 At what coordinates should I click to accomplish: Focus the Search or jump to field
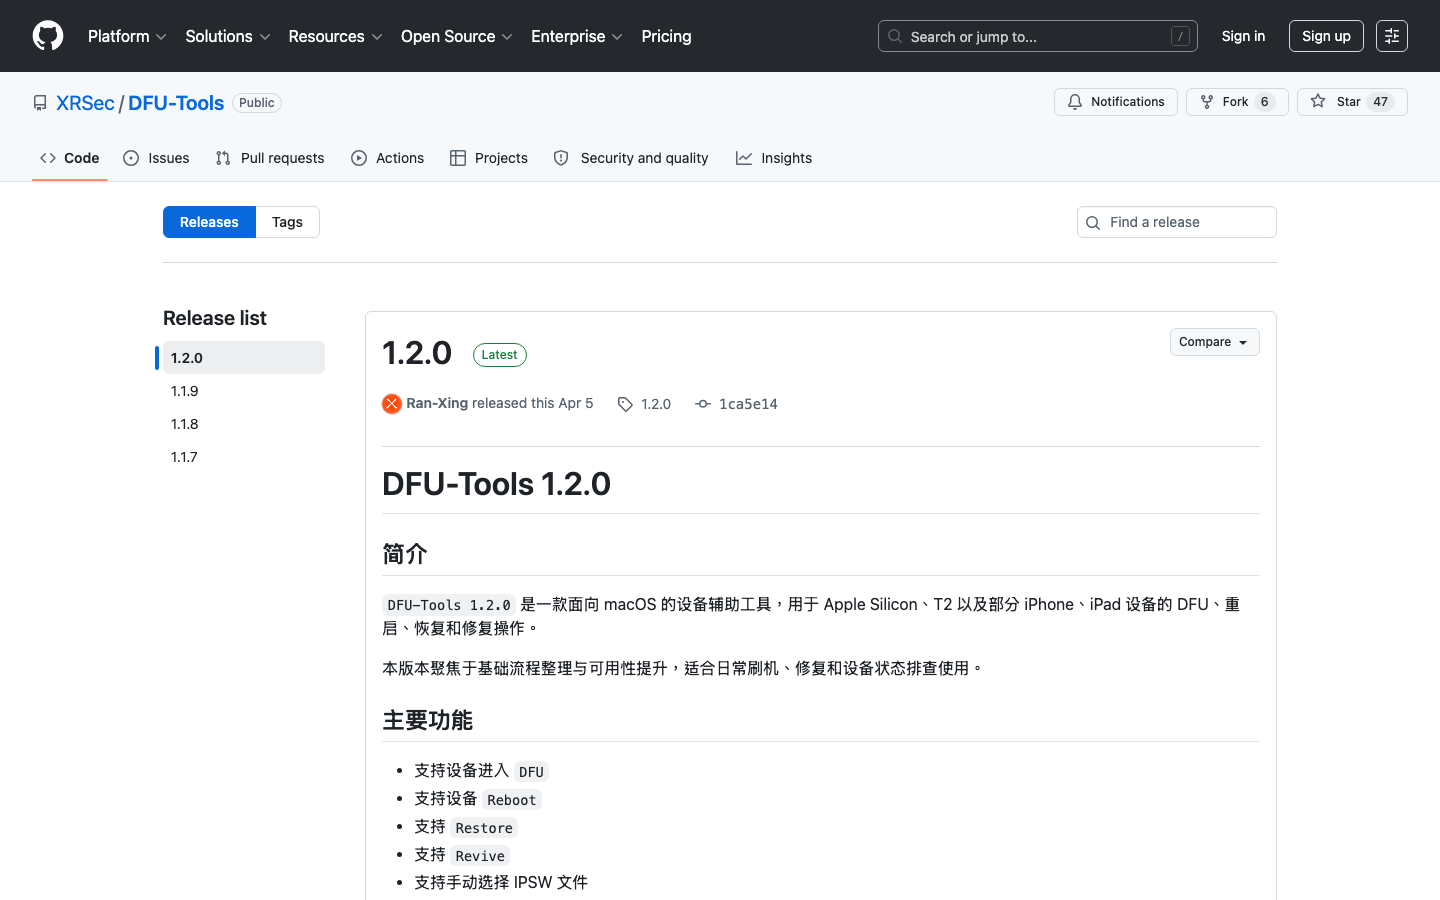click(x=1037, y=36)
